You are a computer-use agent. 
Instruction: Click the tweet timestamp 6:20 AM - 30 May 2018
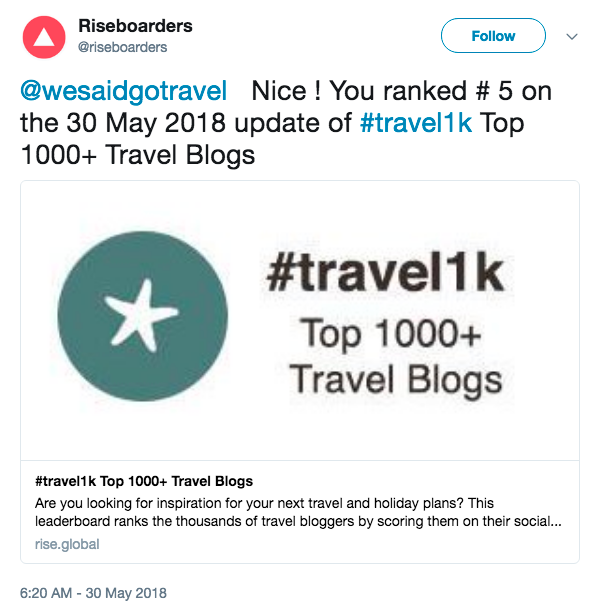[x=93, y=593]
